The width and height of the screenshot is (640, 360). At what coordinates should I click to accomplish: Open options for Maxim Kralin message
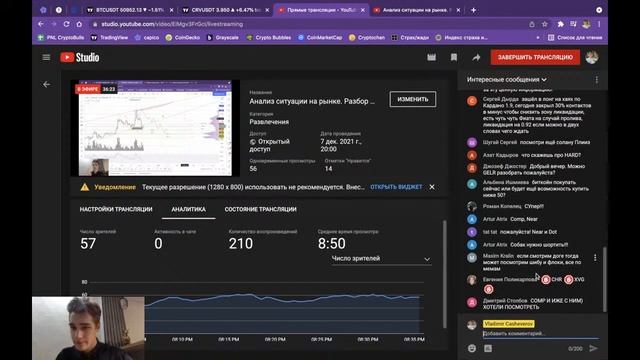click(x=595, y=258)
